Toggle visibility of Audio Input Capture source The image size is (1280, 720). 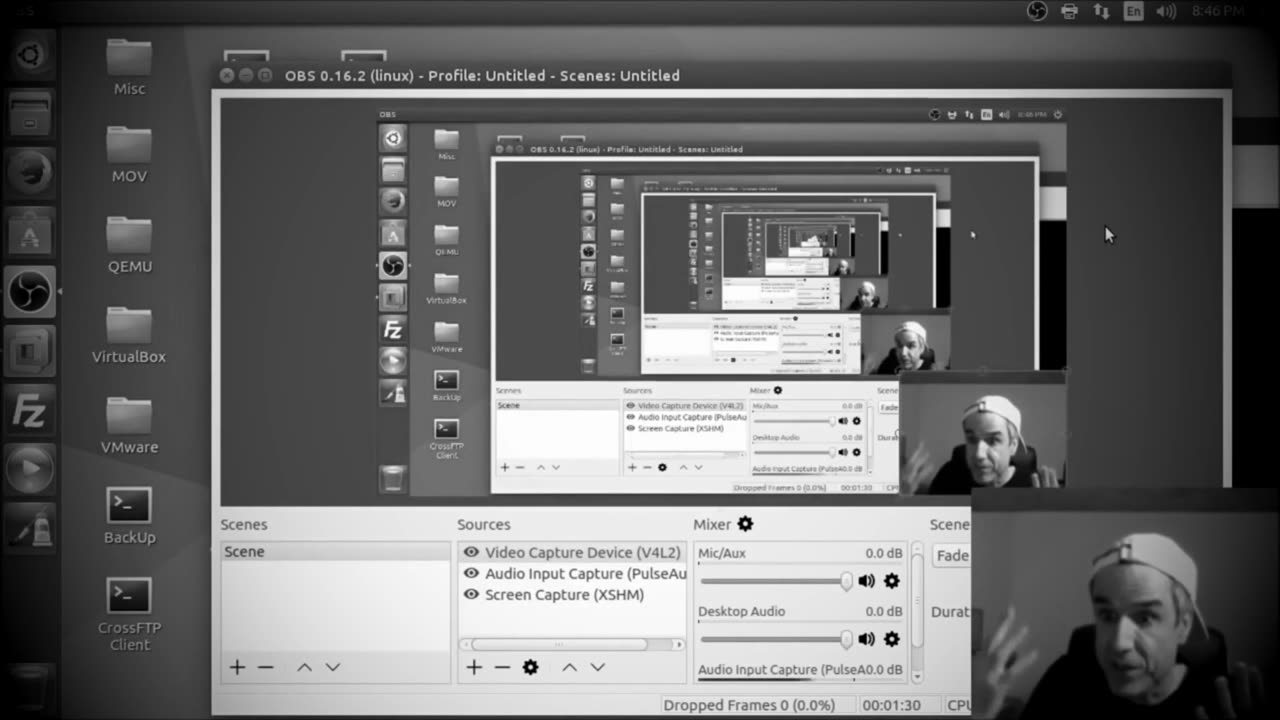coord(471,574)
